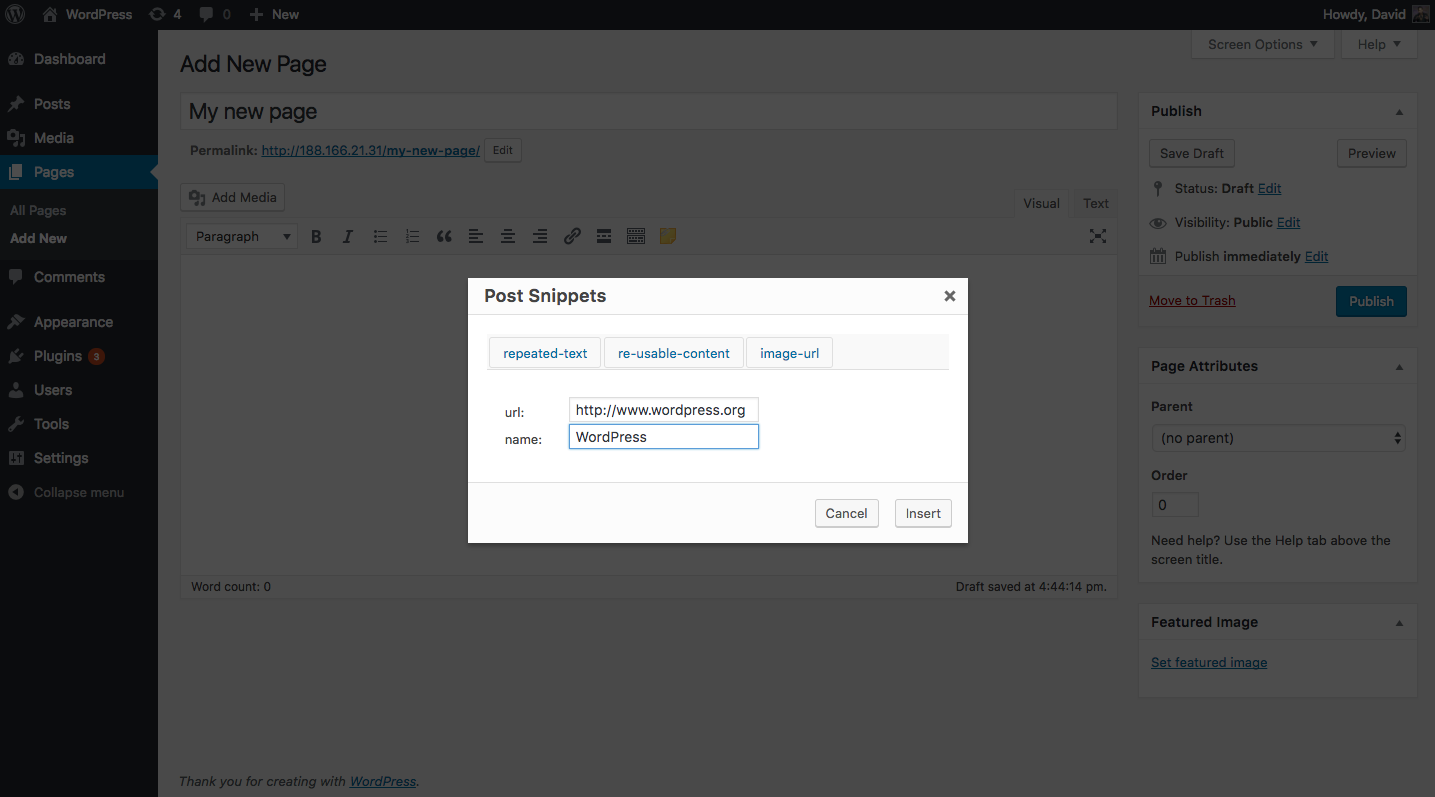Open the Comments menu
Image resolution: width=1435 pixels, height=797 pixels.
click(78, 277)
